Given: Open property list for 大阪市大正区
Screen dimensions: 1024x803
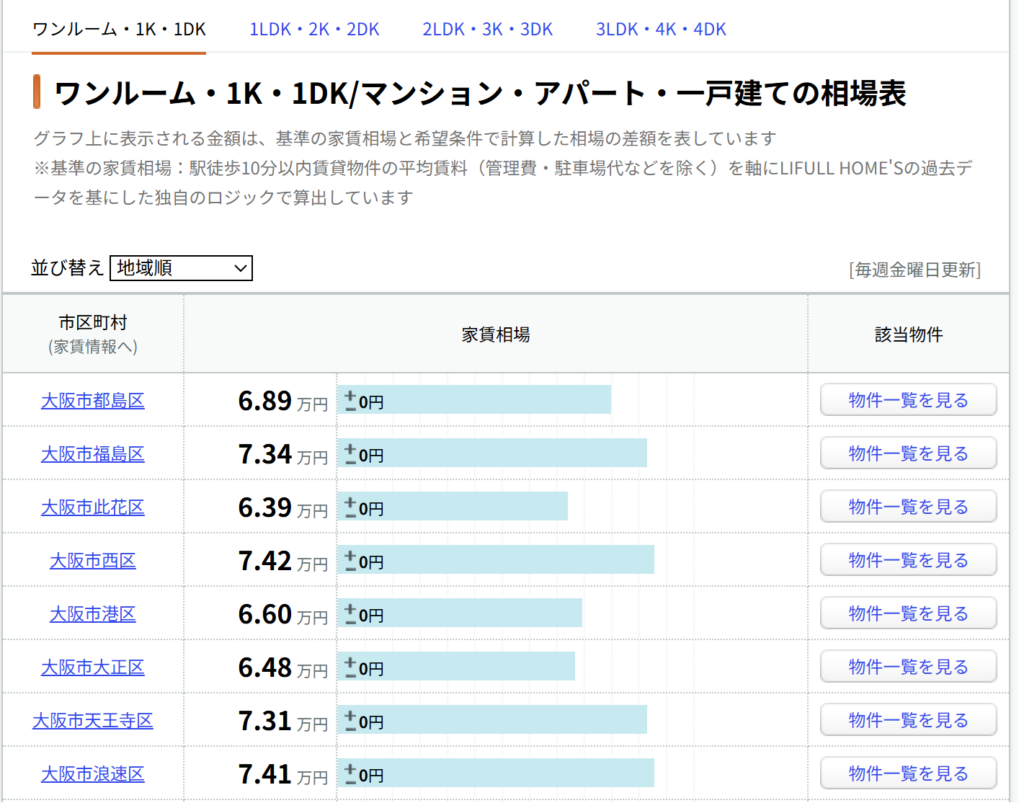Looking at the screenshot, I should point(908,667).
